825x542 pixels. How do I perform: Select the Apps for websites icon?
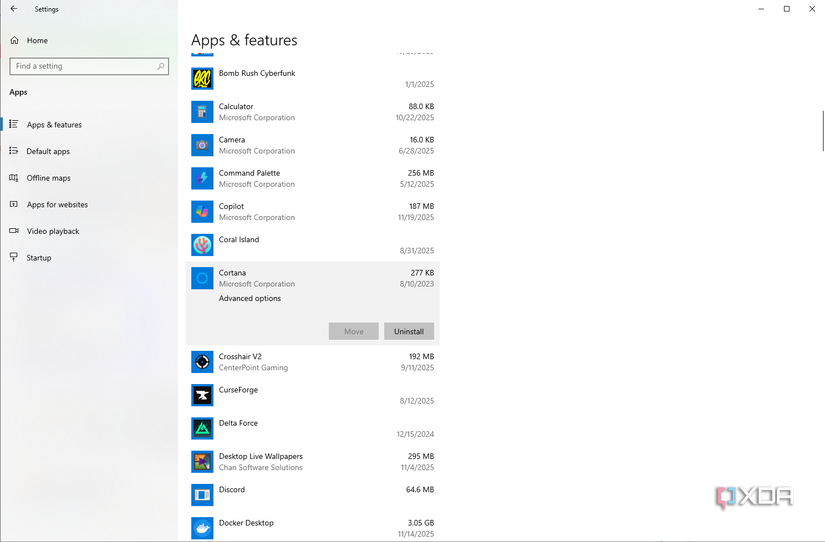click(14, 204)
